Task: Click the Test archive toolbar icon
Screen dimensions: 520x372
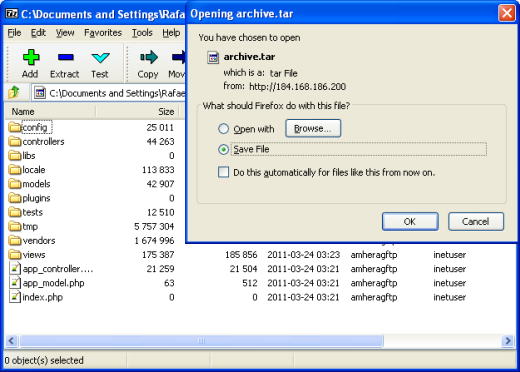Action: click(x=100, y=58)
